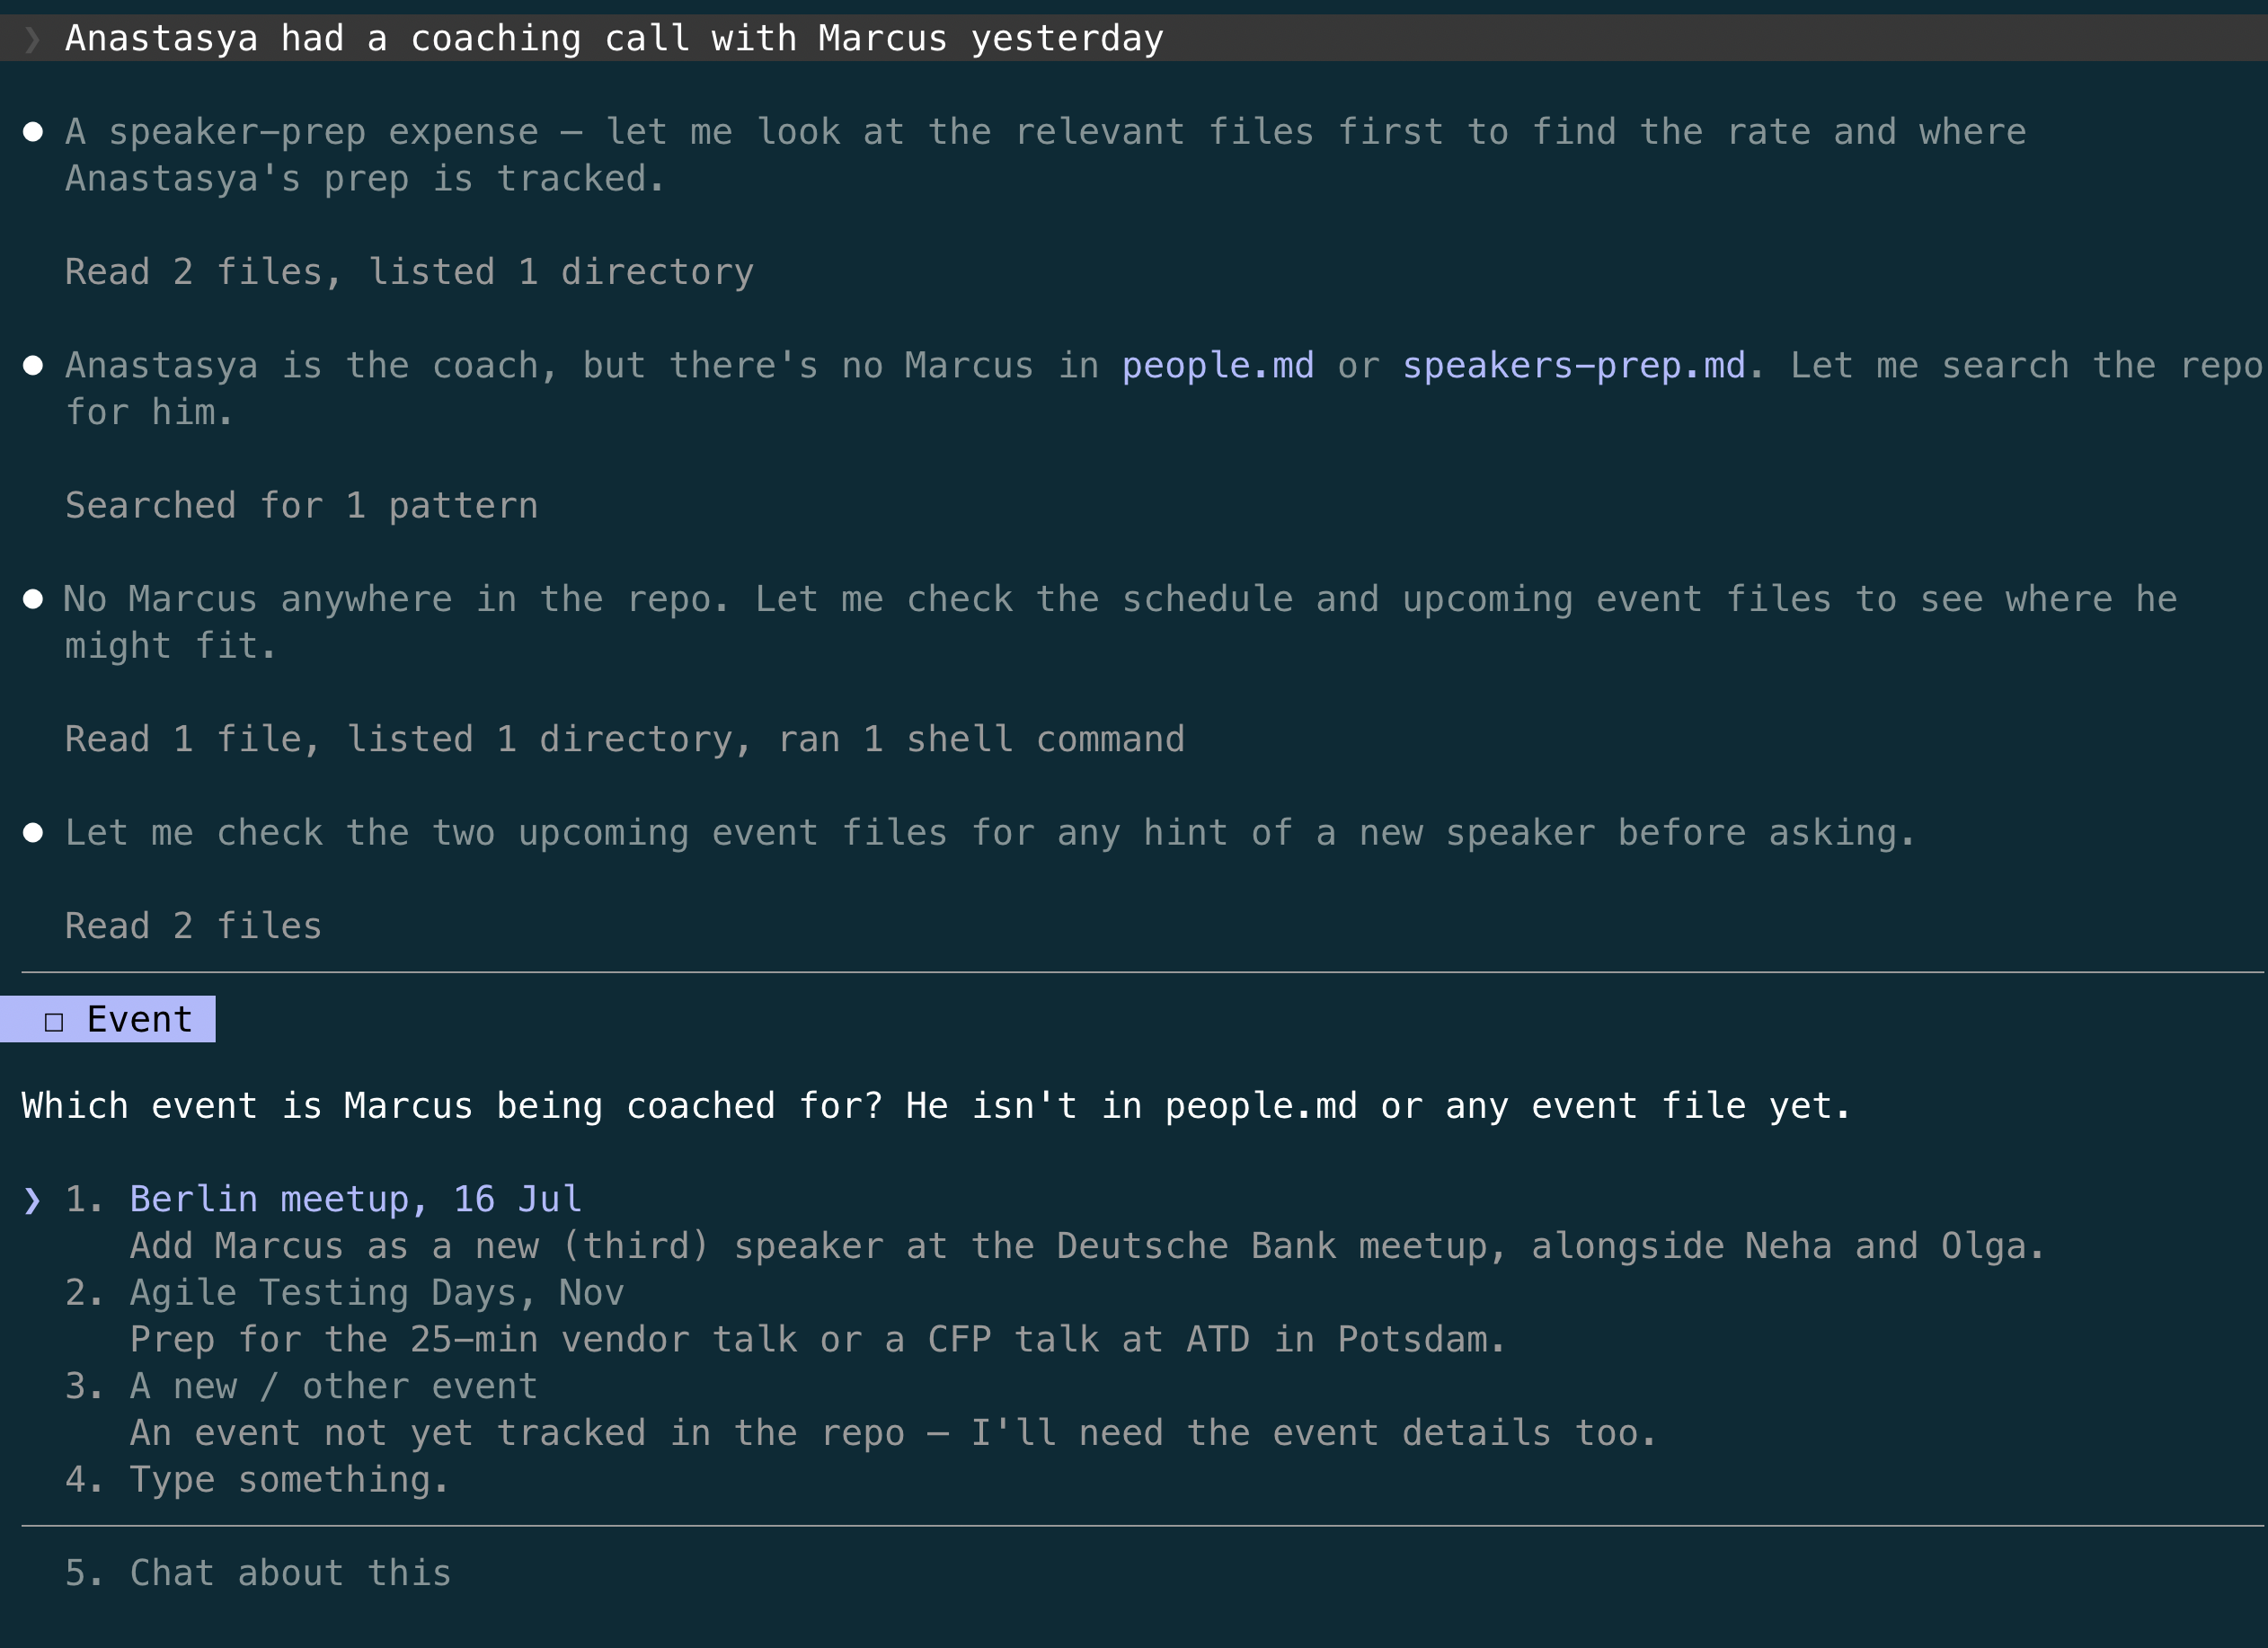Click the bullet before 'A speaker-prep expense'

tap(33, 132)
